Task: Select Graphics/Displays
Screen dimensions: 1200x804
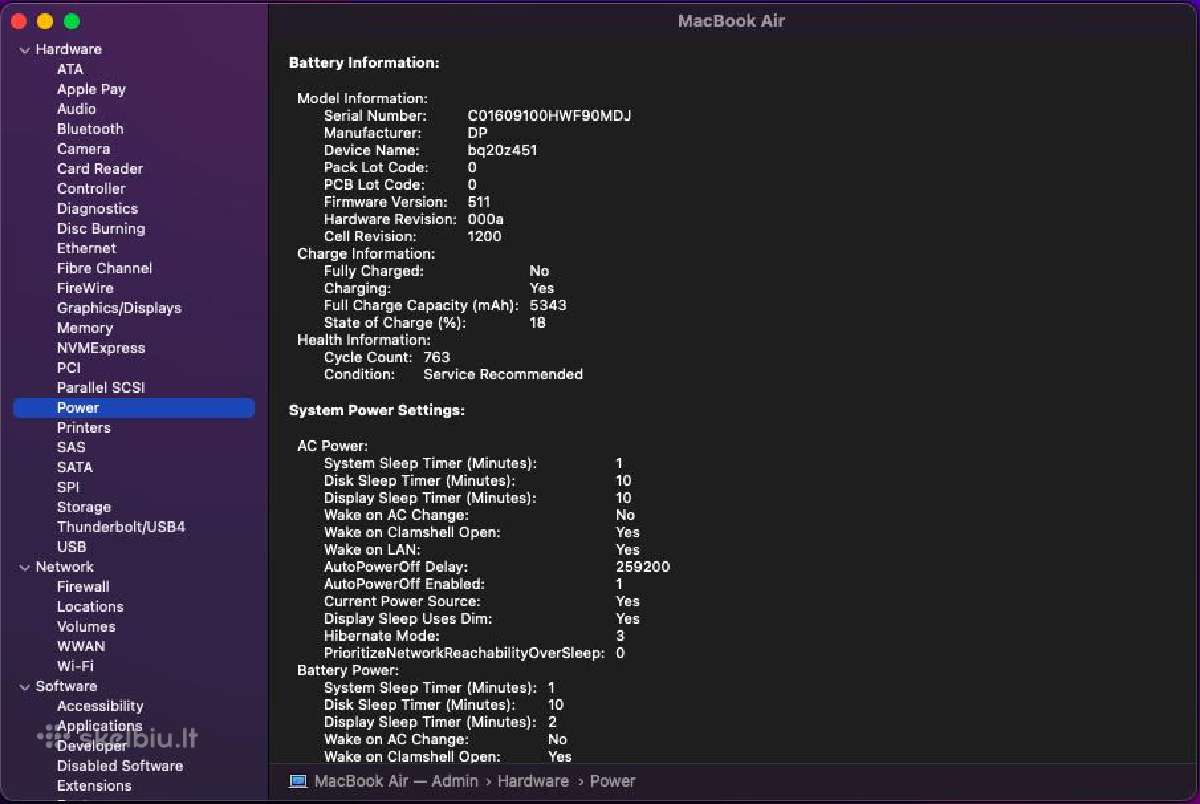Action: point(119,308)
